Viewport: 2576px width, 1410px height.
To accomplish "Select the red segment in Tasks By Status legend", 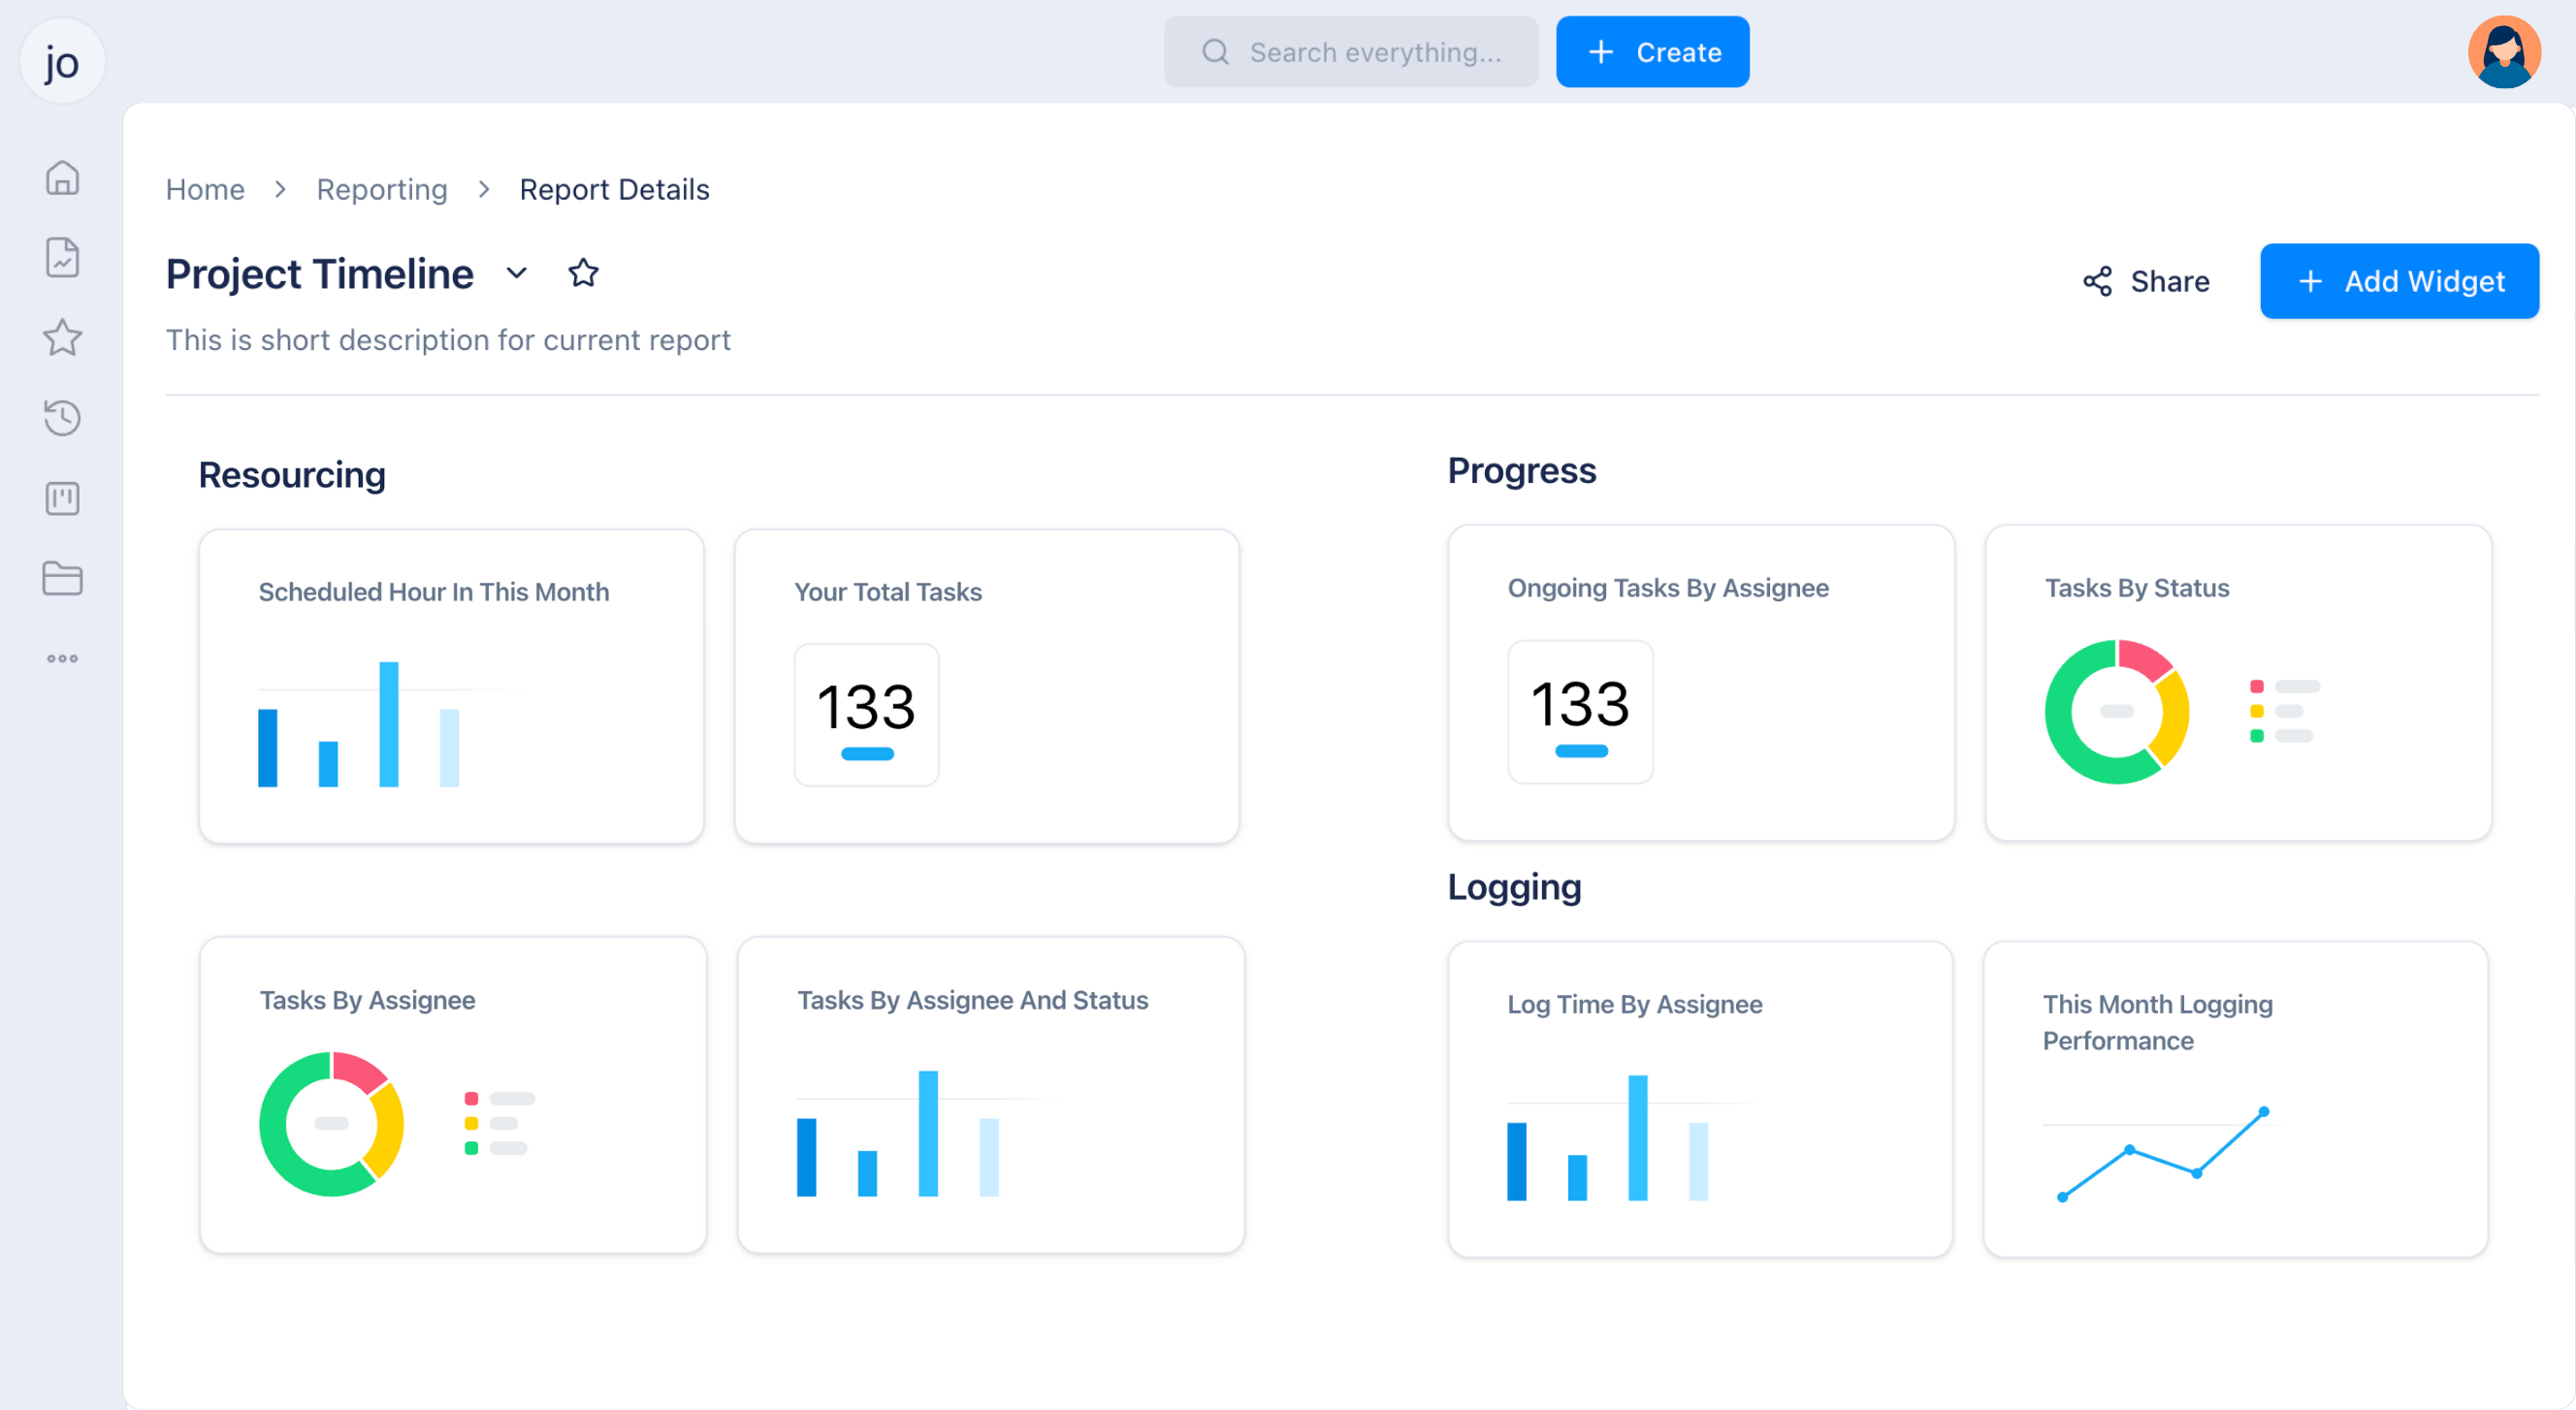I will tap(2257, 686).
